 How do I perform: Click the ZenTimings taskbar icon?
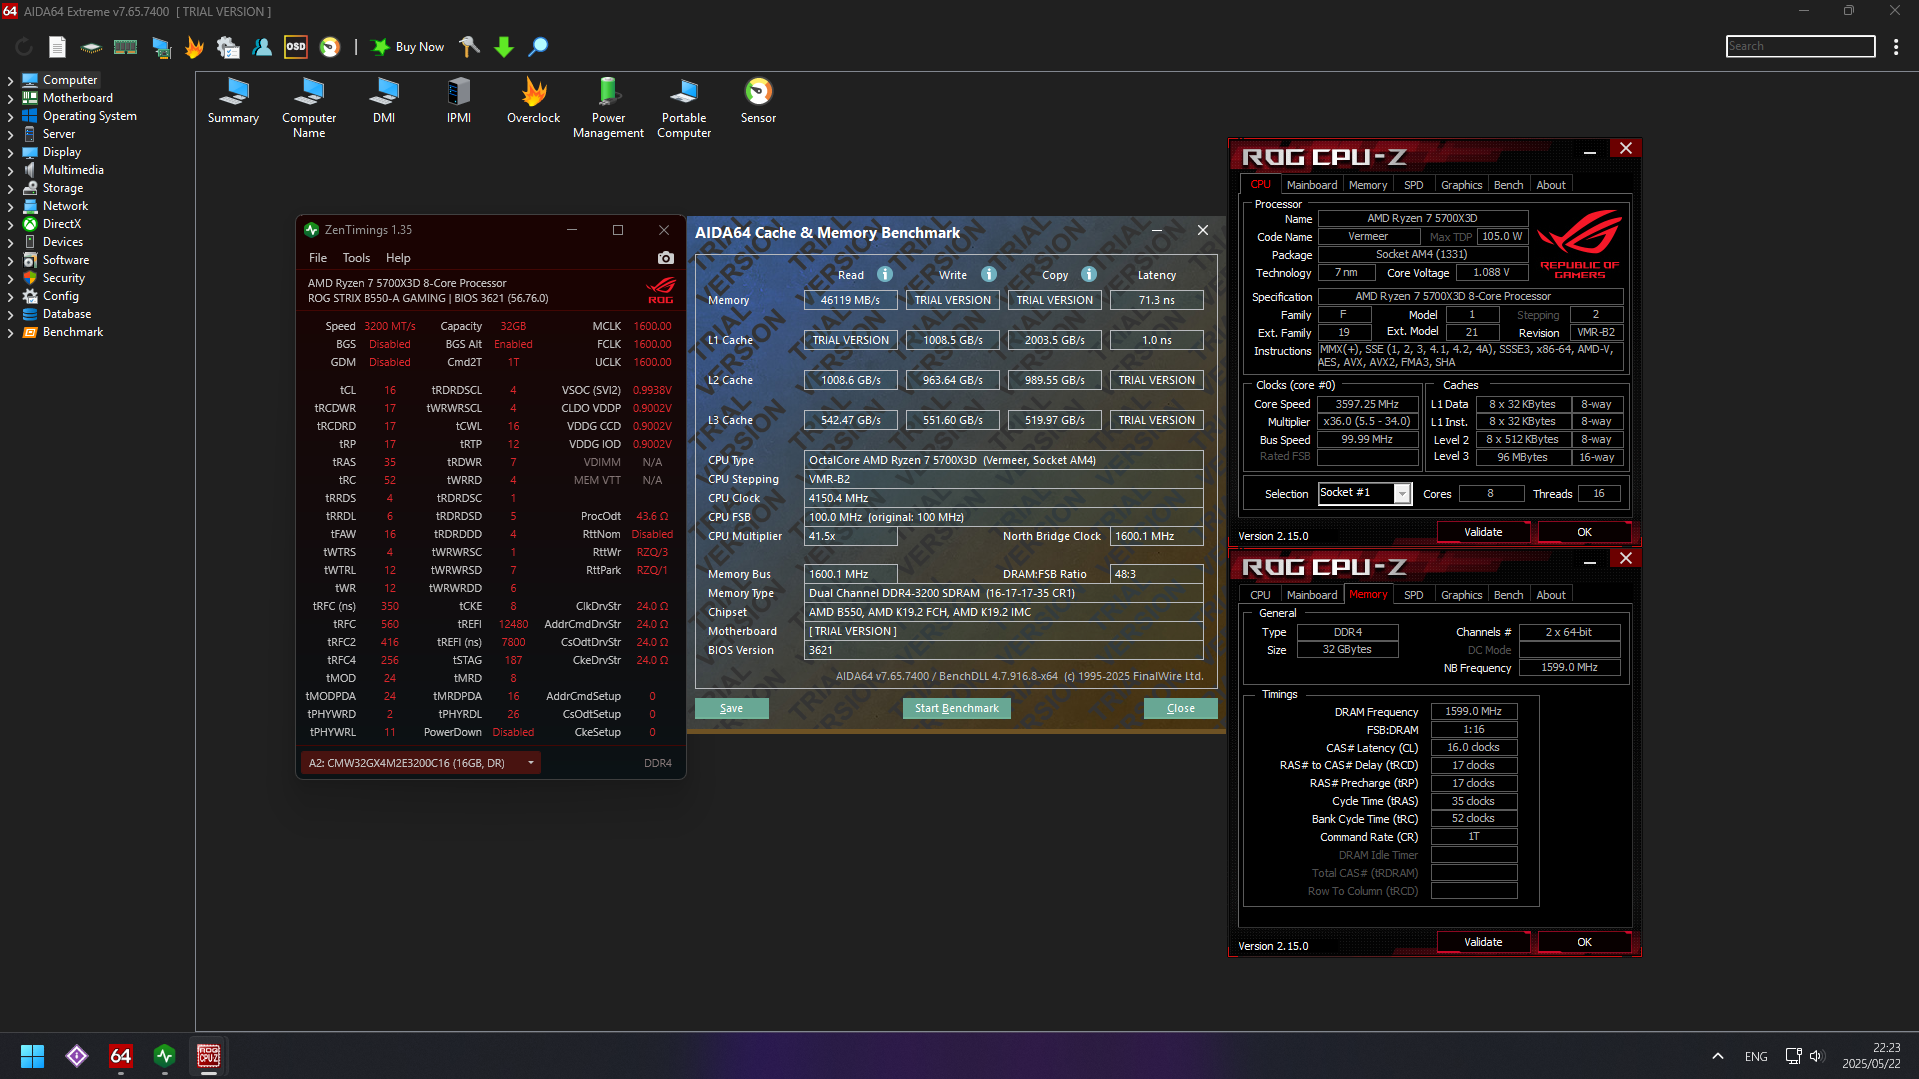pos(165,1056)
